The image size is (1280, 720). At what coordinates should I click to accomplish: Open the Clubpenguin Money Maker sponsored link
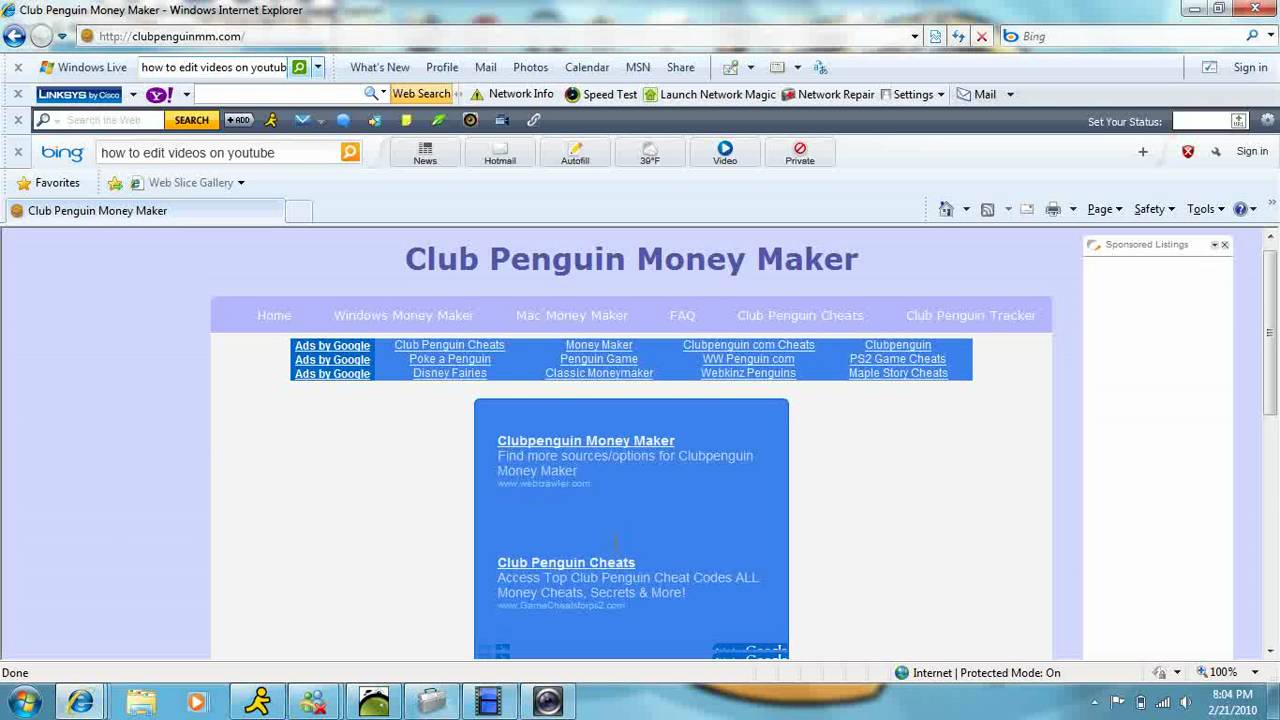tap(586, 441)
